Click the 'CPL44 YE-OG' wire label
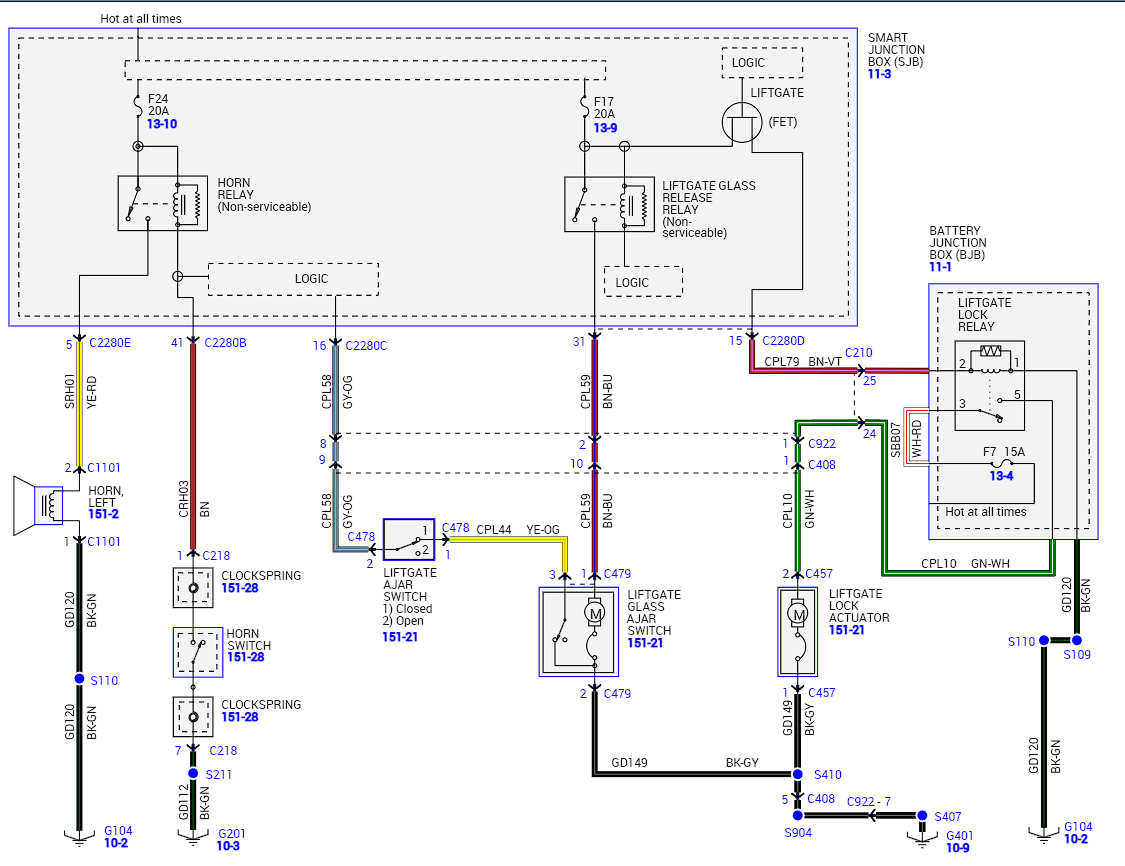This screenshot has height=866, width=1125. (x=518, y=530)
